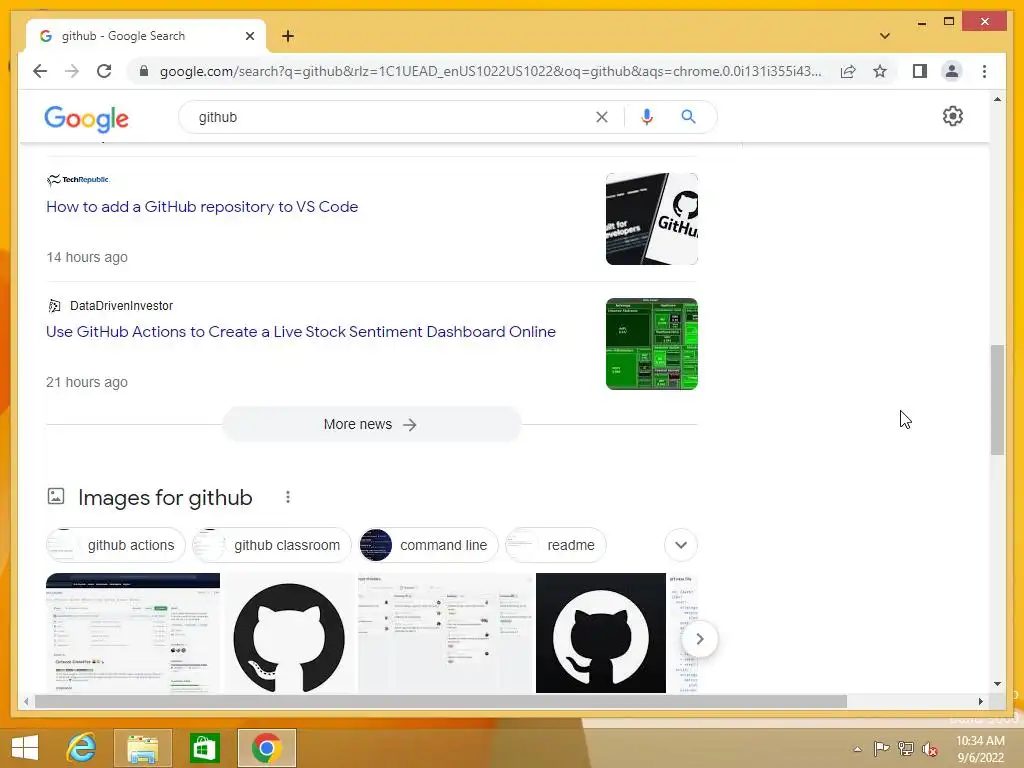This screenshot has height=768, width=1024.
Task: Show hidden system tray icons
Action: point(857,749)
